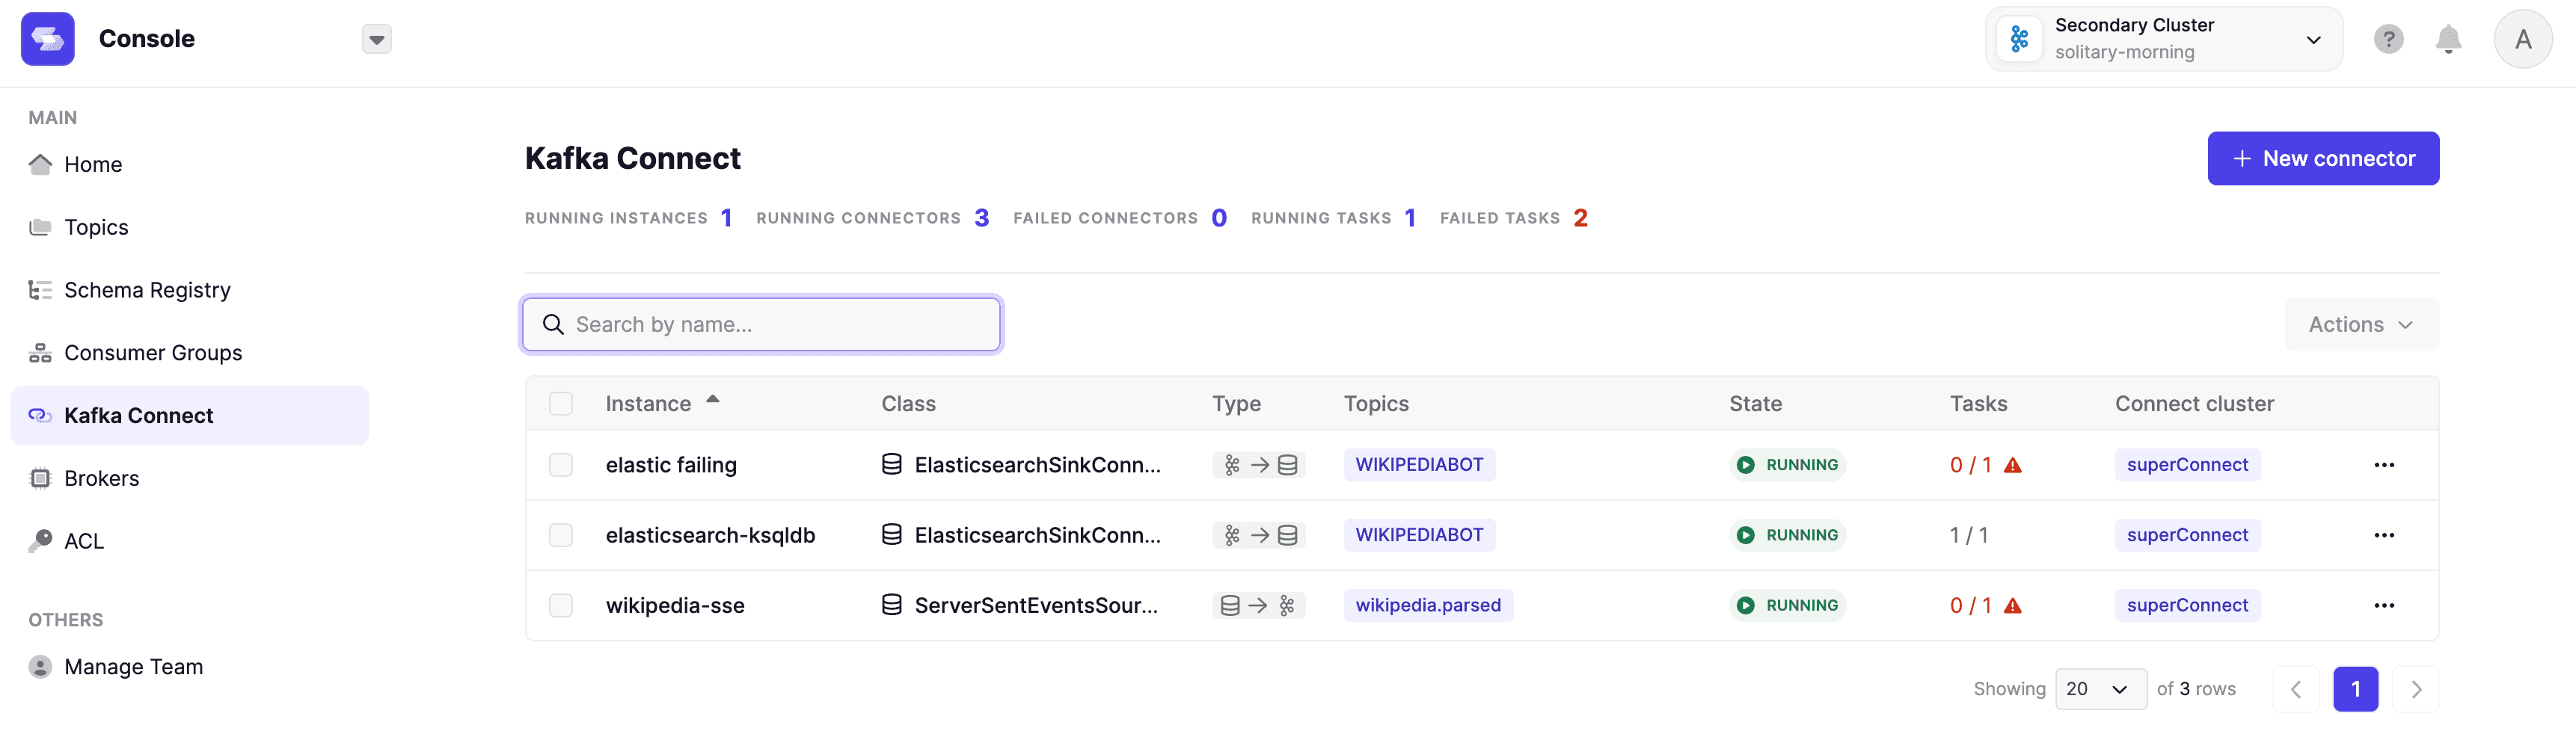
Task: Change the rows-per-page dropdown showing 20
Action: point(2100,689)
